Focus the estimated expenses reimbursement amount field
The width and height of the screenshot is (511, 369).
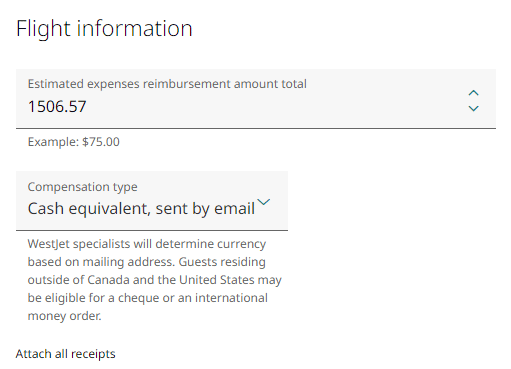pyautogui.click(x=256, y=99)
